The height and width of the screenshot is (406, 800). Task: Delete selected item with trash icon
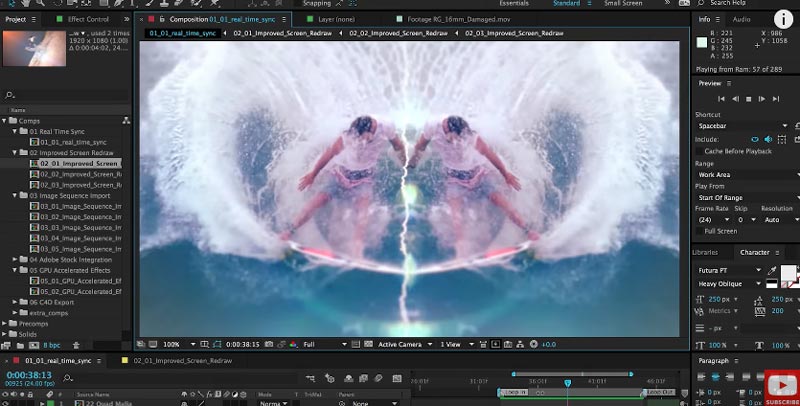pos(76,345)
